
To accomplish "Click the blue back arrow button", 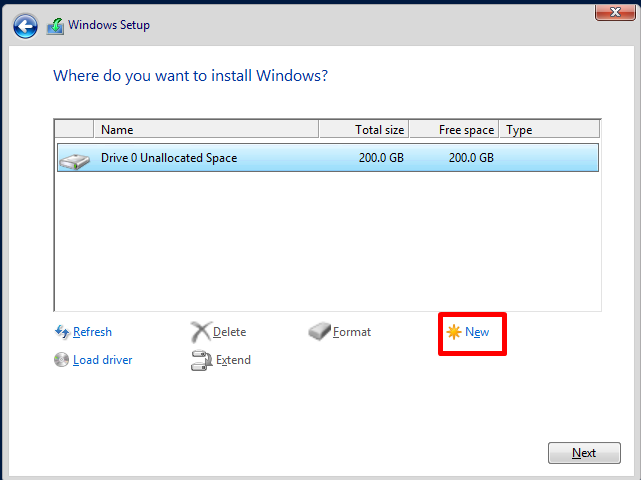I will [x=26, y=26].
